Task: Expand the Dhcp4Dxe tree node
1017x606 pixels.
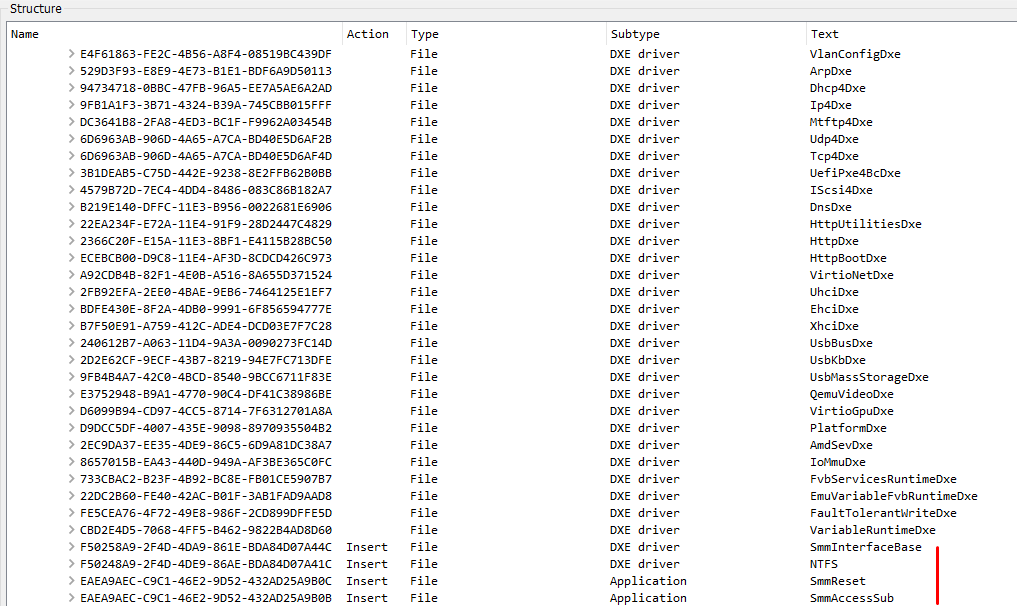Action: pos(70,87)
